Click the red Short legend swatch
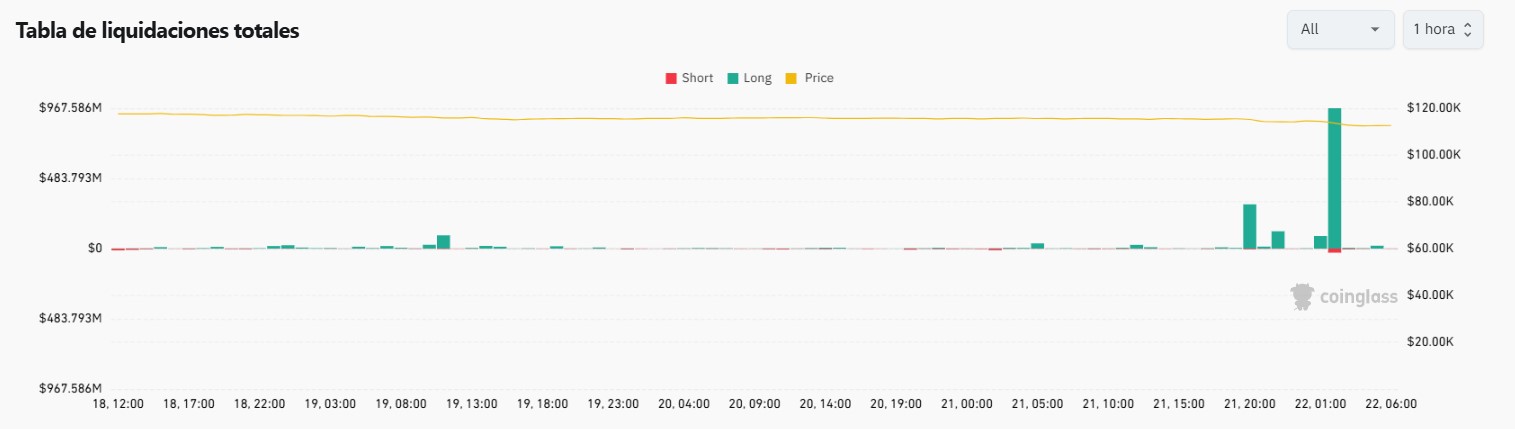Screen dimensions: 1515x429 click(x=671, y=78)
